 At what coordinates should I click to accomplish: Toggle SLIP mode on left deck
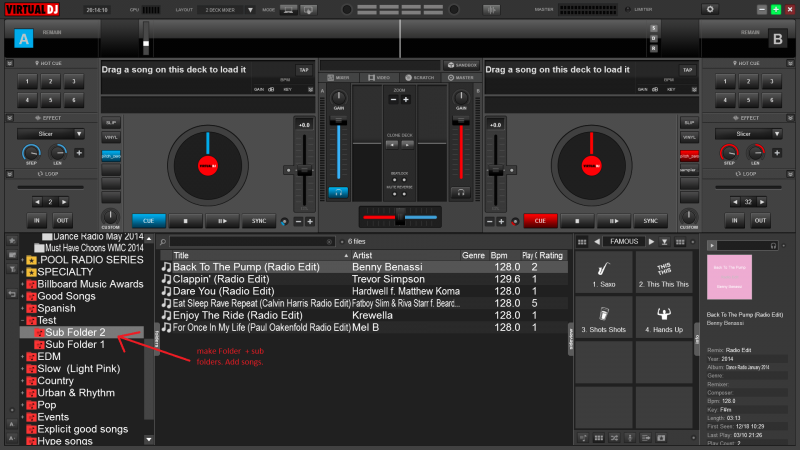tap(111, 122)
